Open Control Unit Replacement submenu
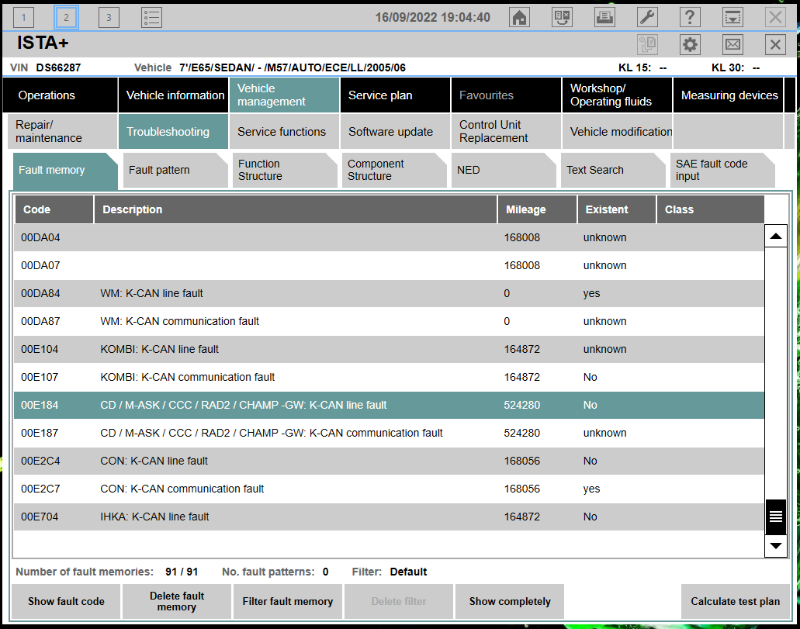 (506, 132)
